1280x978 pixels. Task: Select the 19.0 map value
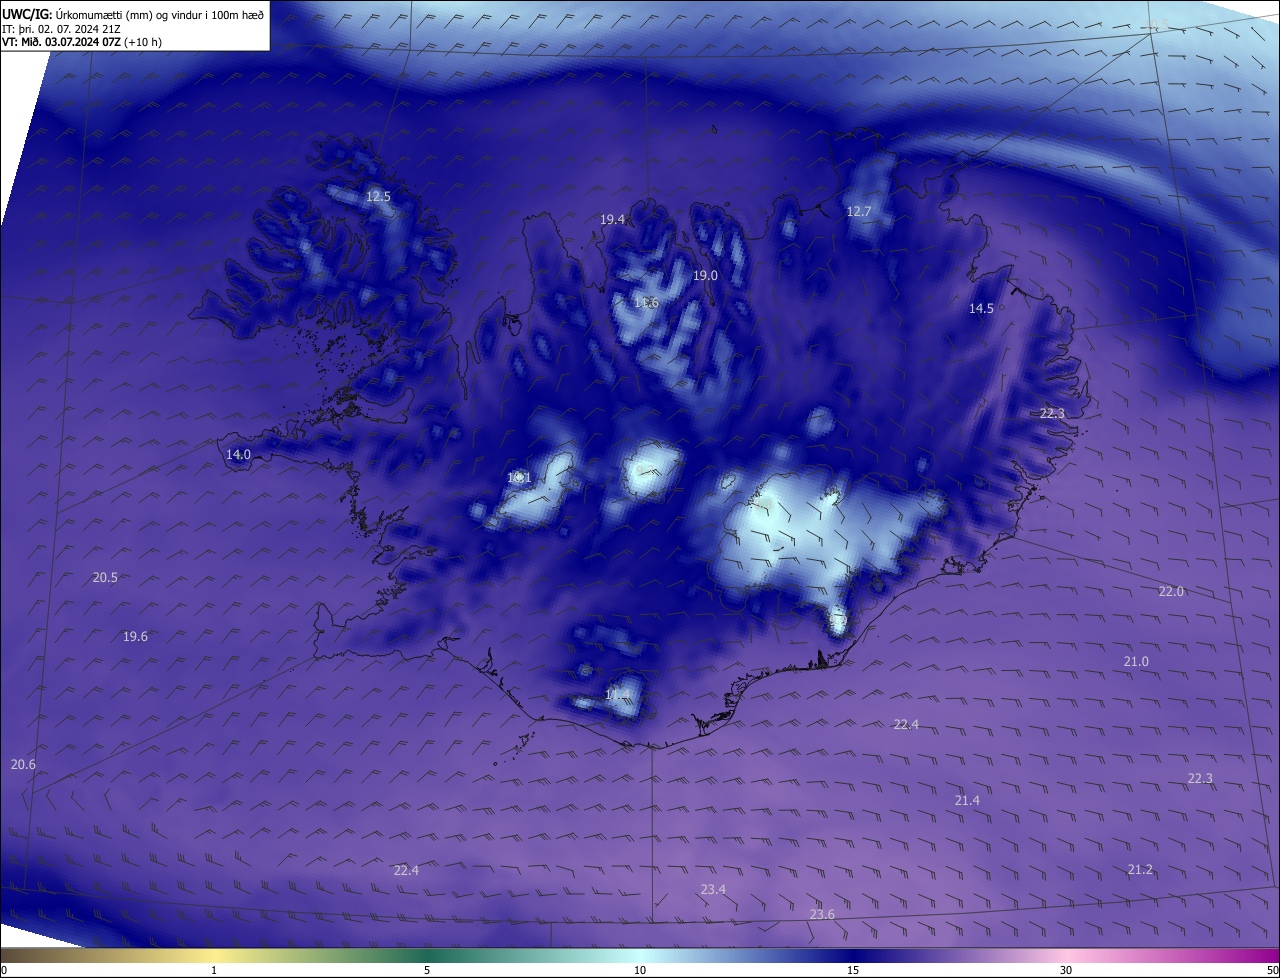click(706, 275)
